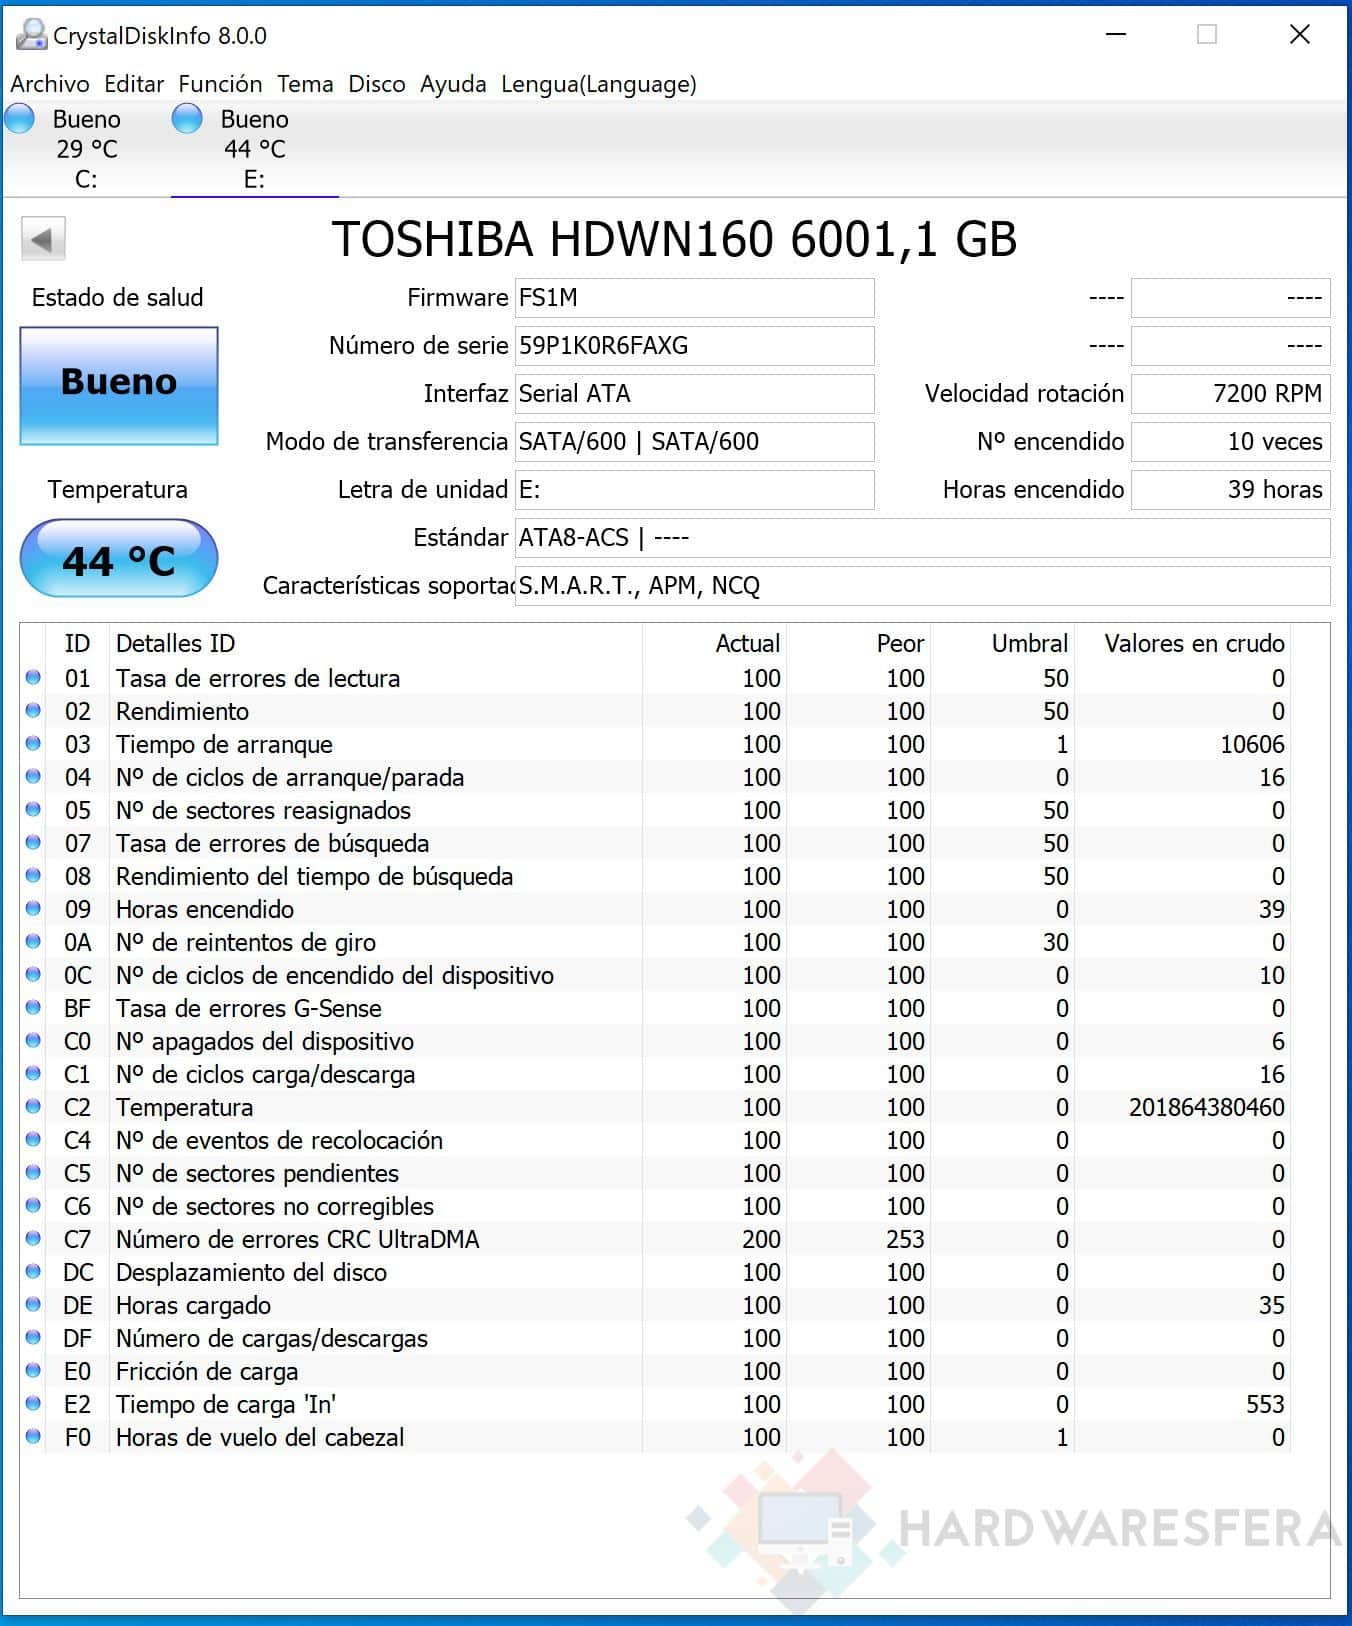Screen dimensions: 1352x1626
Task: Click status dot for attribute F0 vuelo del cabezal
Action: click(33, 1437)
